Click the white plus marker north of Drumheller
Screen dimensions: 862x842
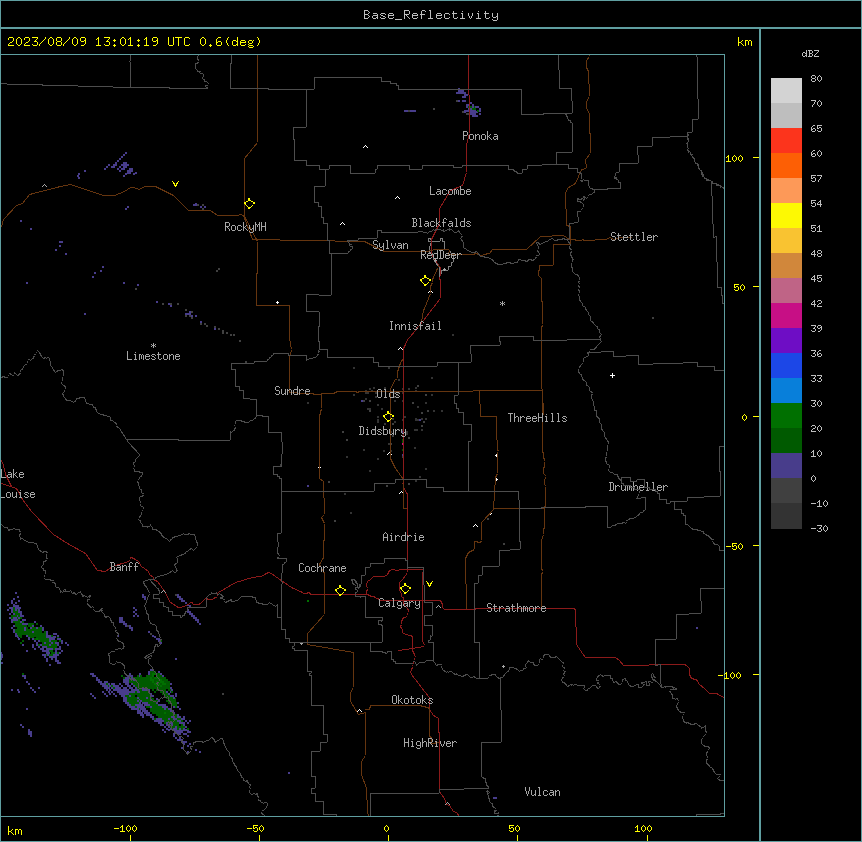point(612,375)
